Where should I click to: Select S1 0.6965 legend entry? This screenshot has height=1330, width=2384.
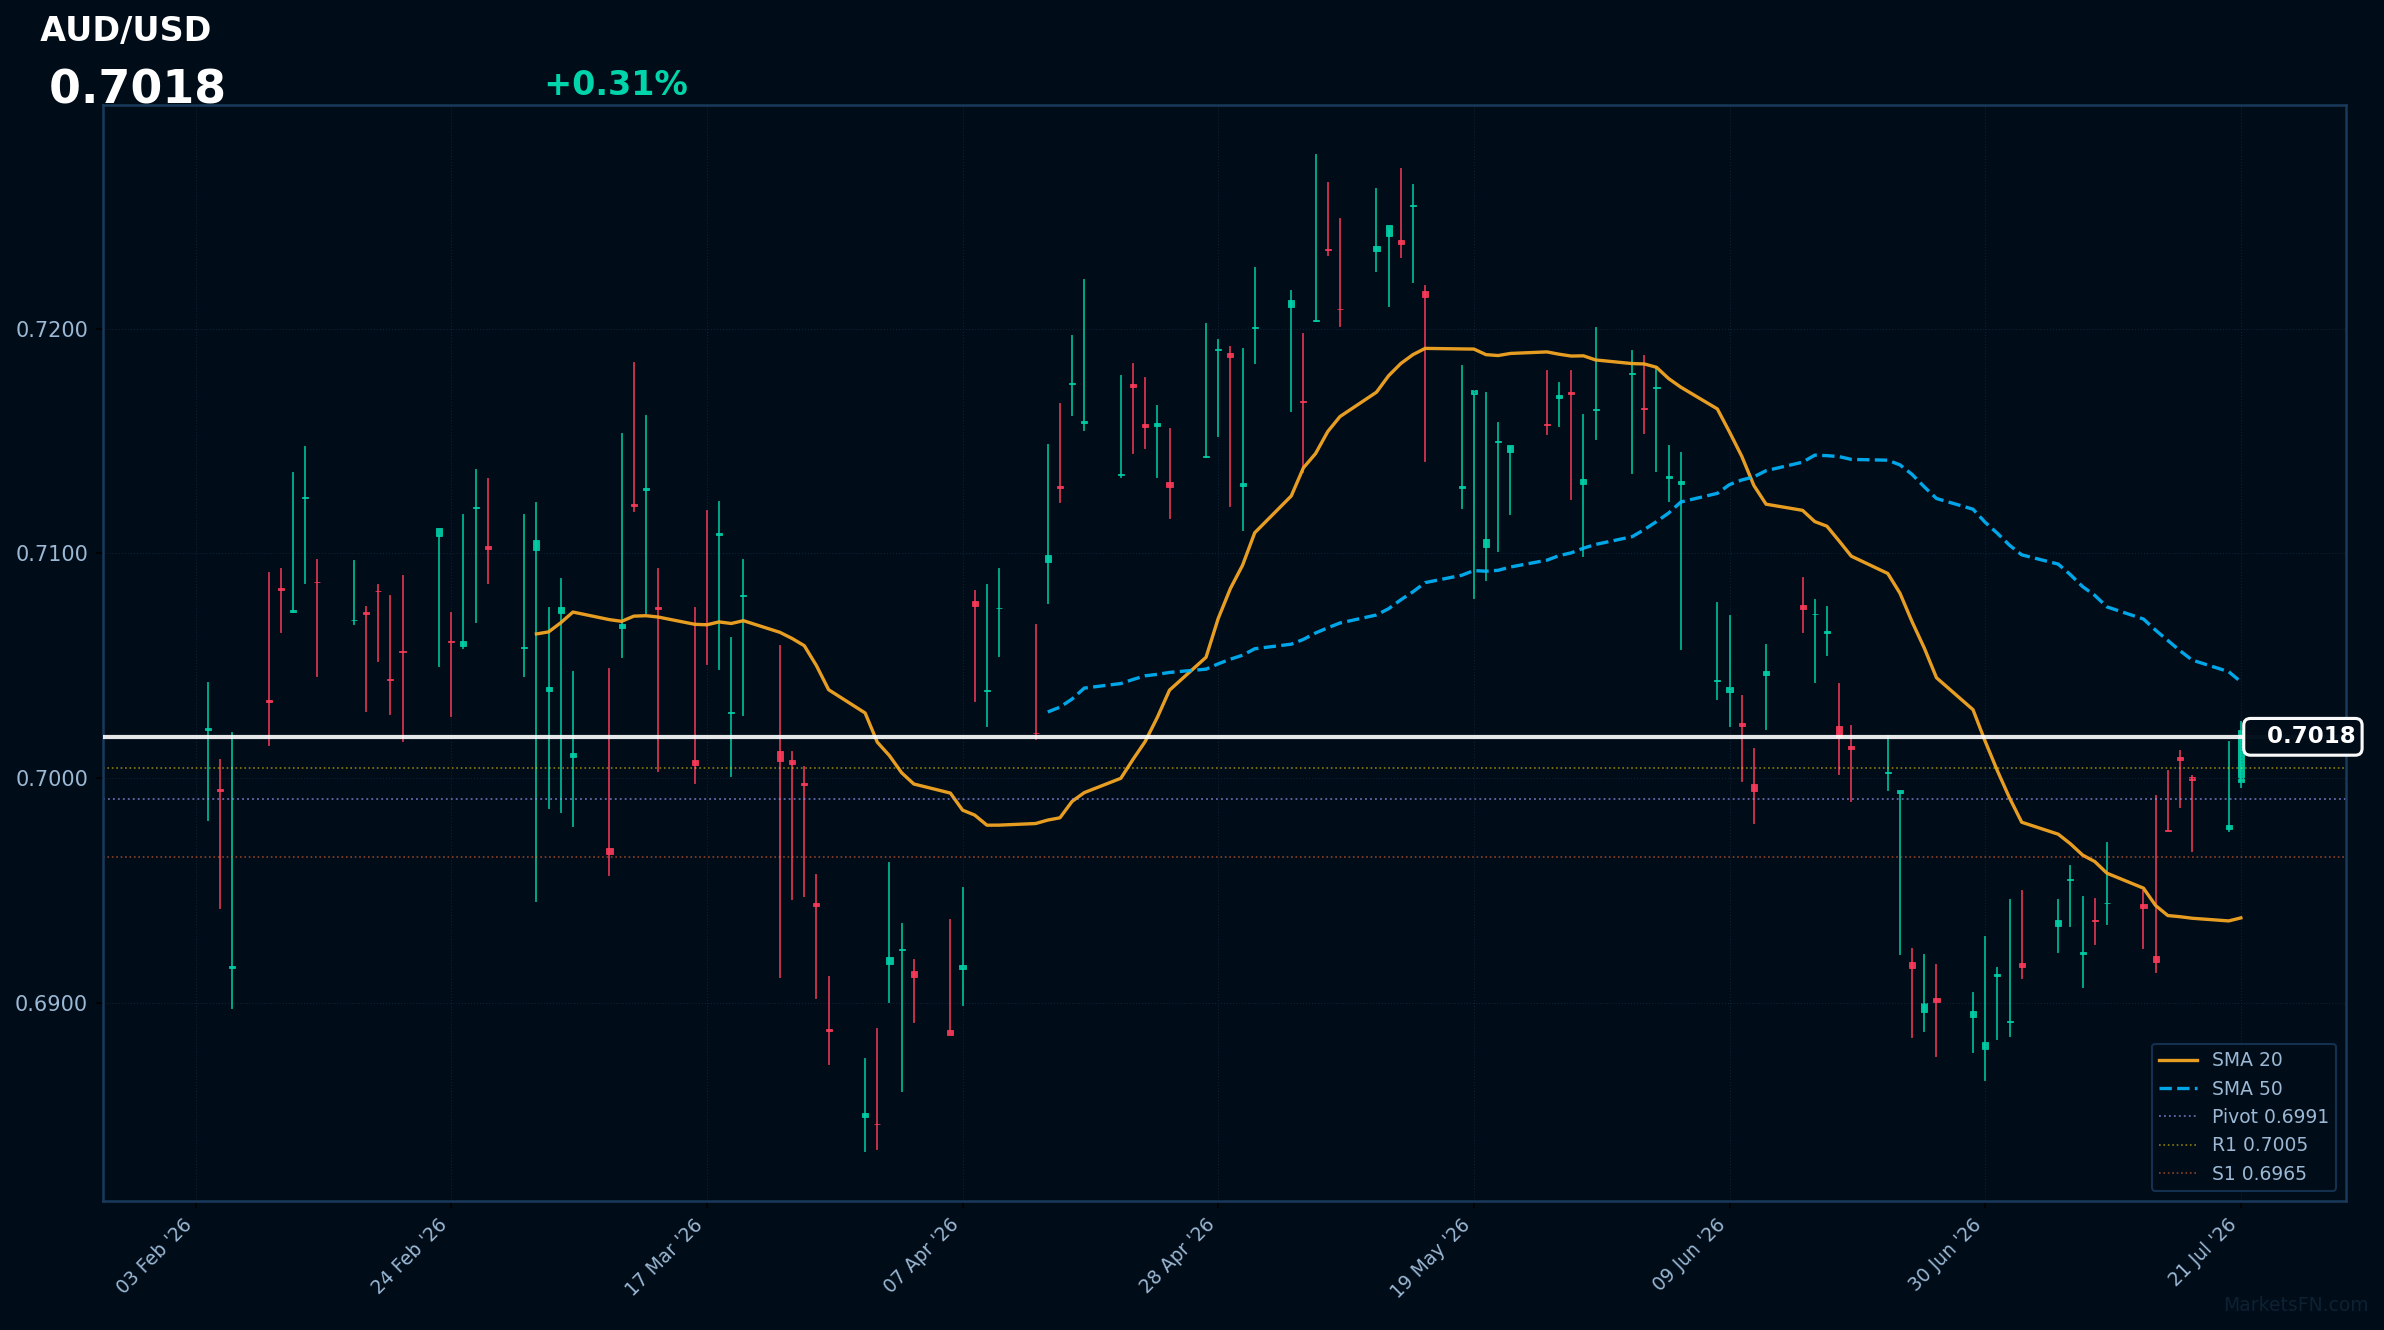tap(2232, 1174)
